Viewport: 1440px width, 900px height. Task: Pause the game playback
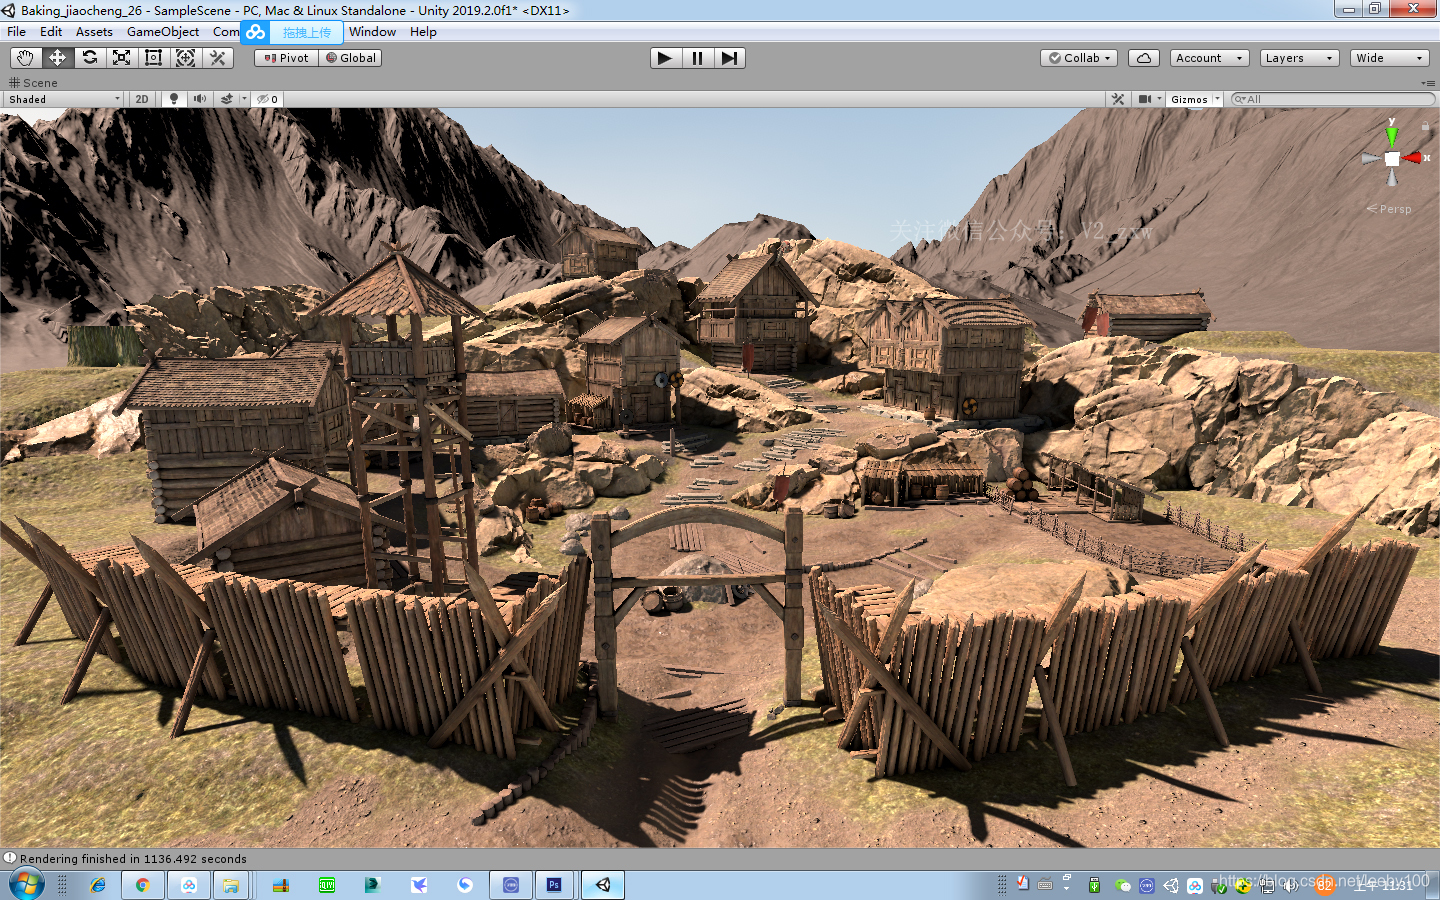pyautogui.click(x=697, y=58)
